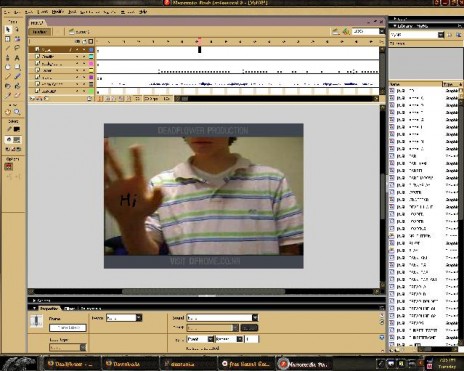Toggle lock dot of pink-outlined layer
The image size is (464, 371).
[84, 64]
